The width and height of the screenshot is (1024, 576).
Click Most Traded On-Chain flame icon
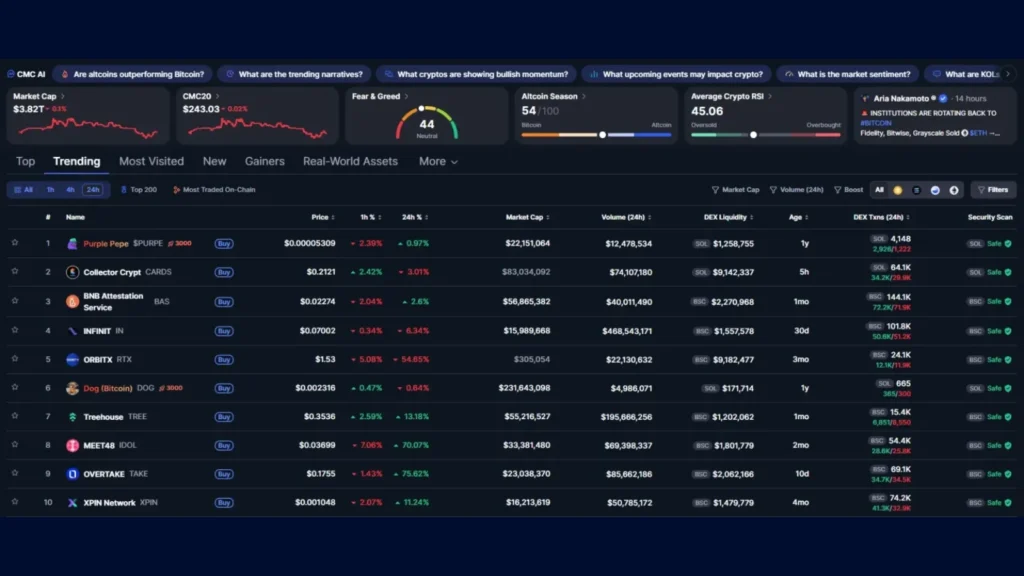pos(176,190)
